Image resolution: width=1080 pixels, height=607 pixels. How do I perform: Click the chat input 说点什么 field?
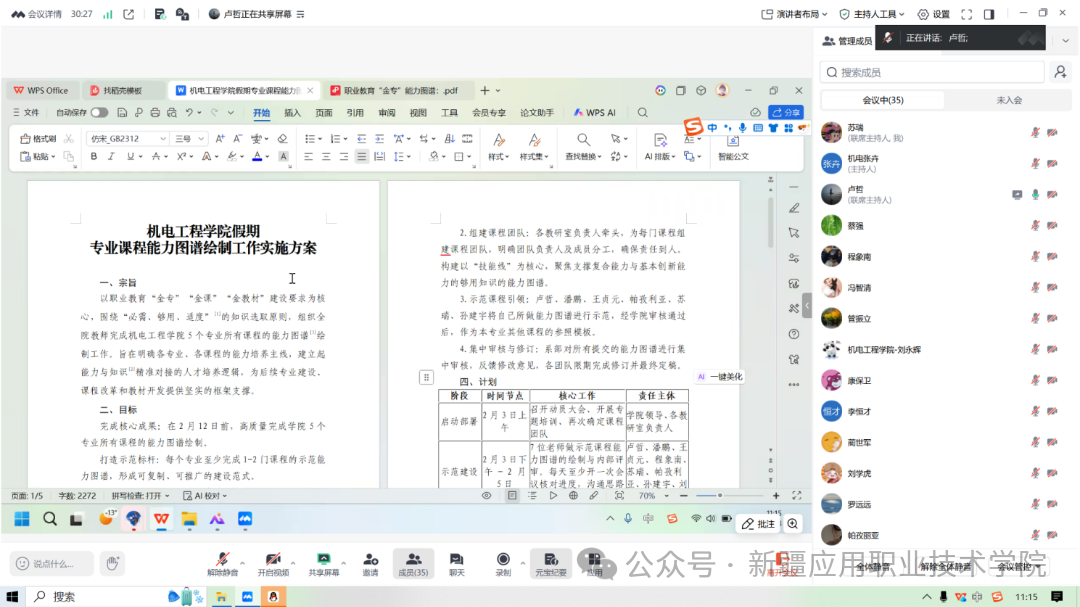(x=54, y=564)
